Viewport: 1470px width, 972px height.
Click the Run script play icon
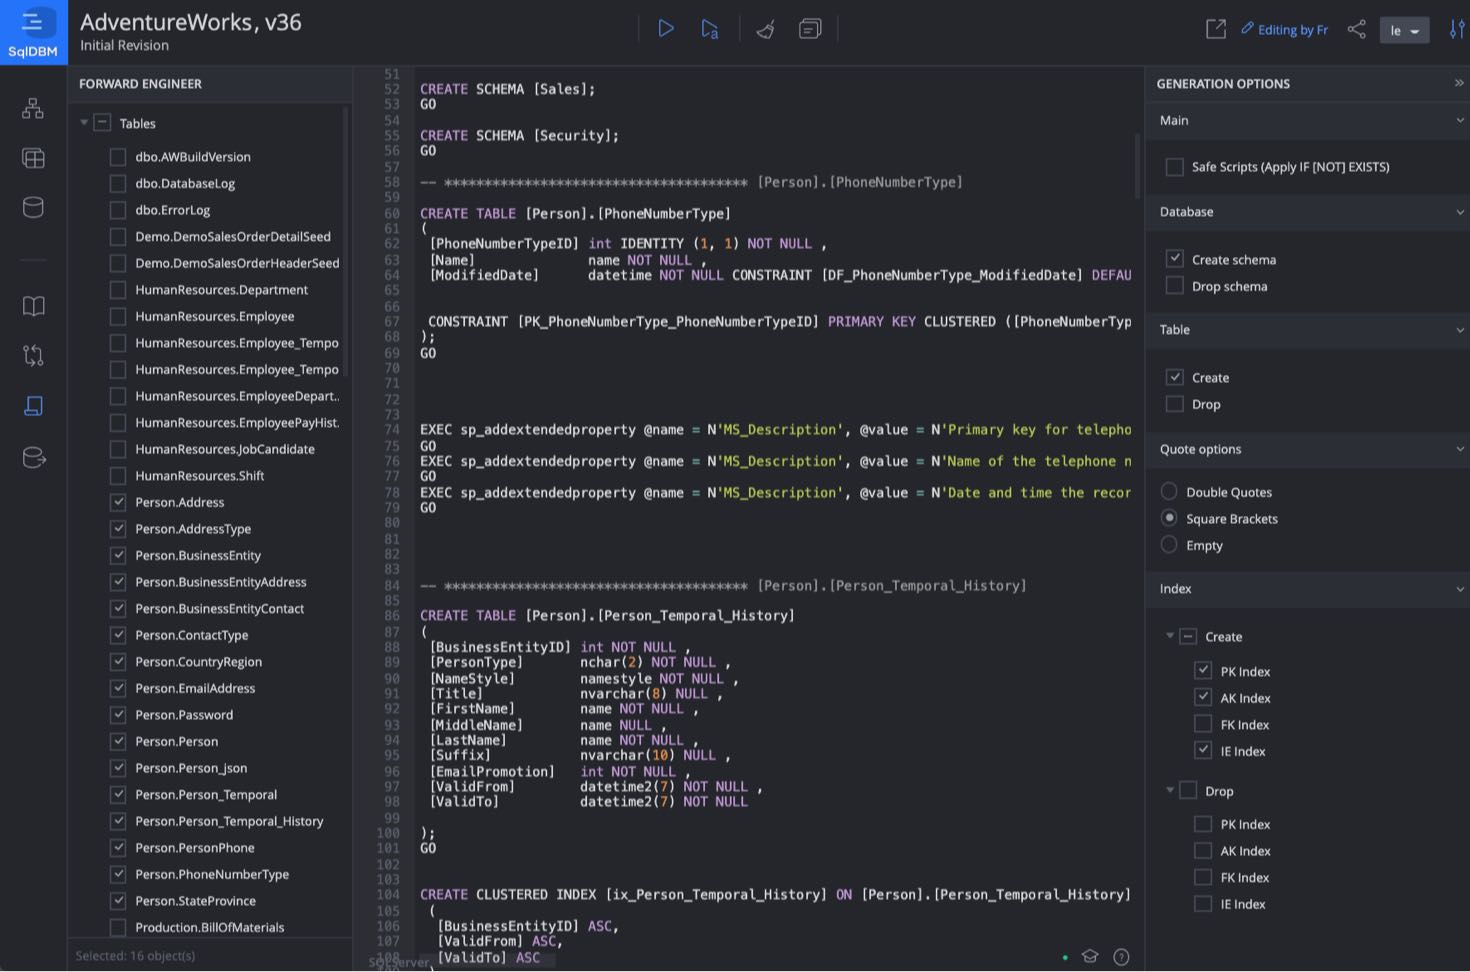[x=665, y=29]
